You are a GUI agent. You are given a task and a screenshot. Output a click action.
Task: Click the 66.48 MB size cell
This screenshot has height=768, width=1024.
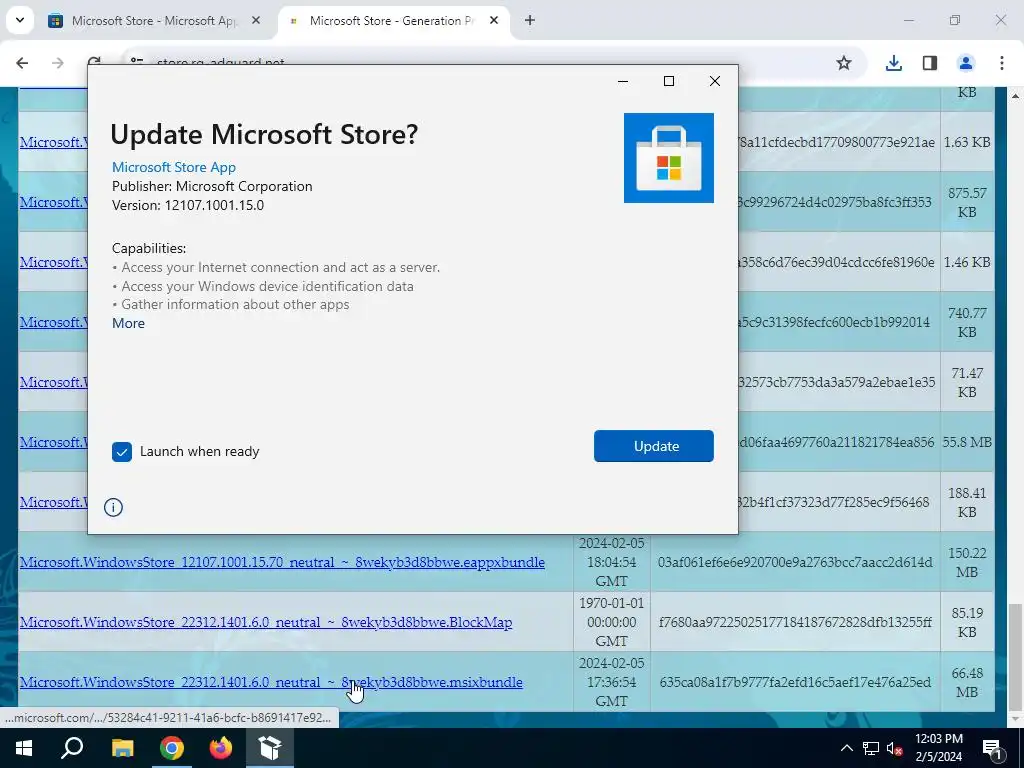(x=967, y=682)
